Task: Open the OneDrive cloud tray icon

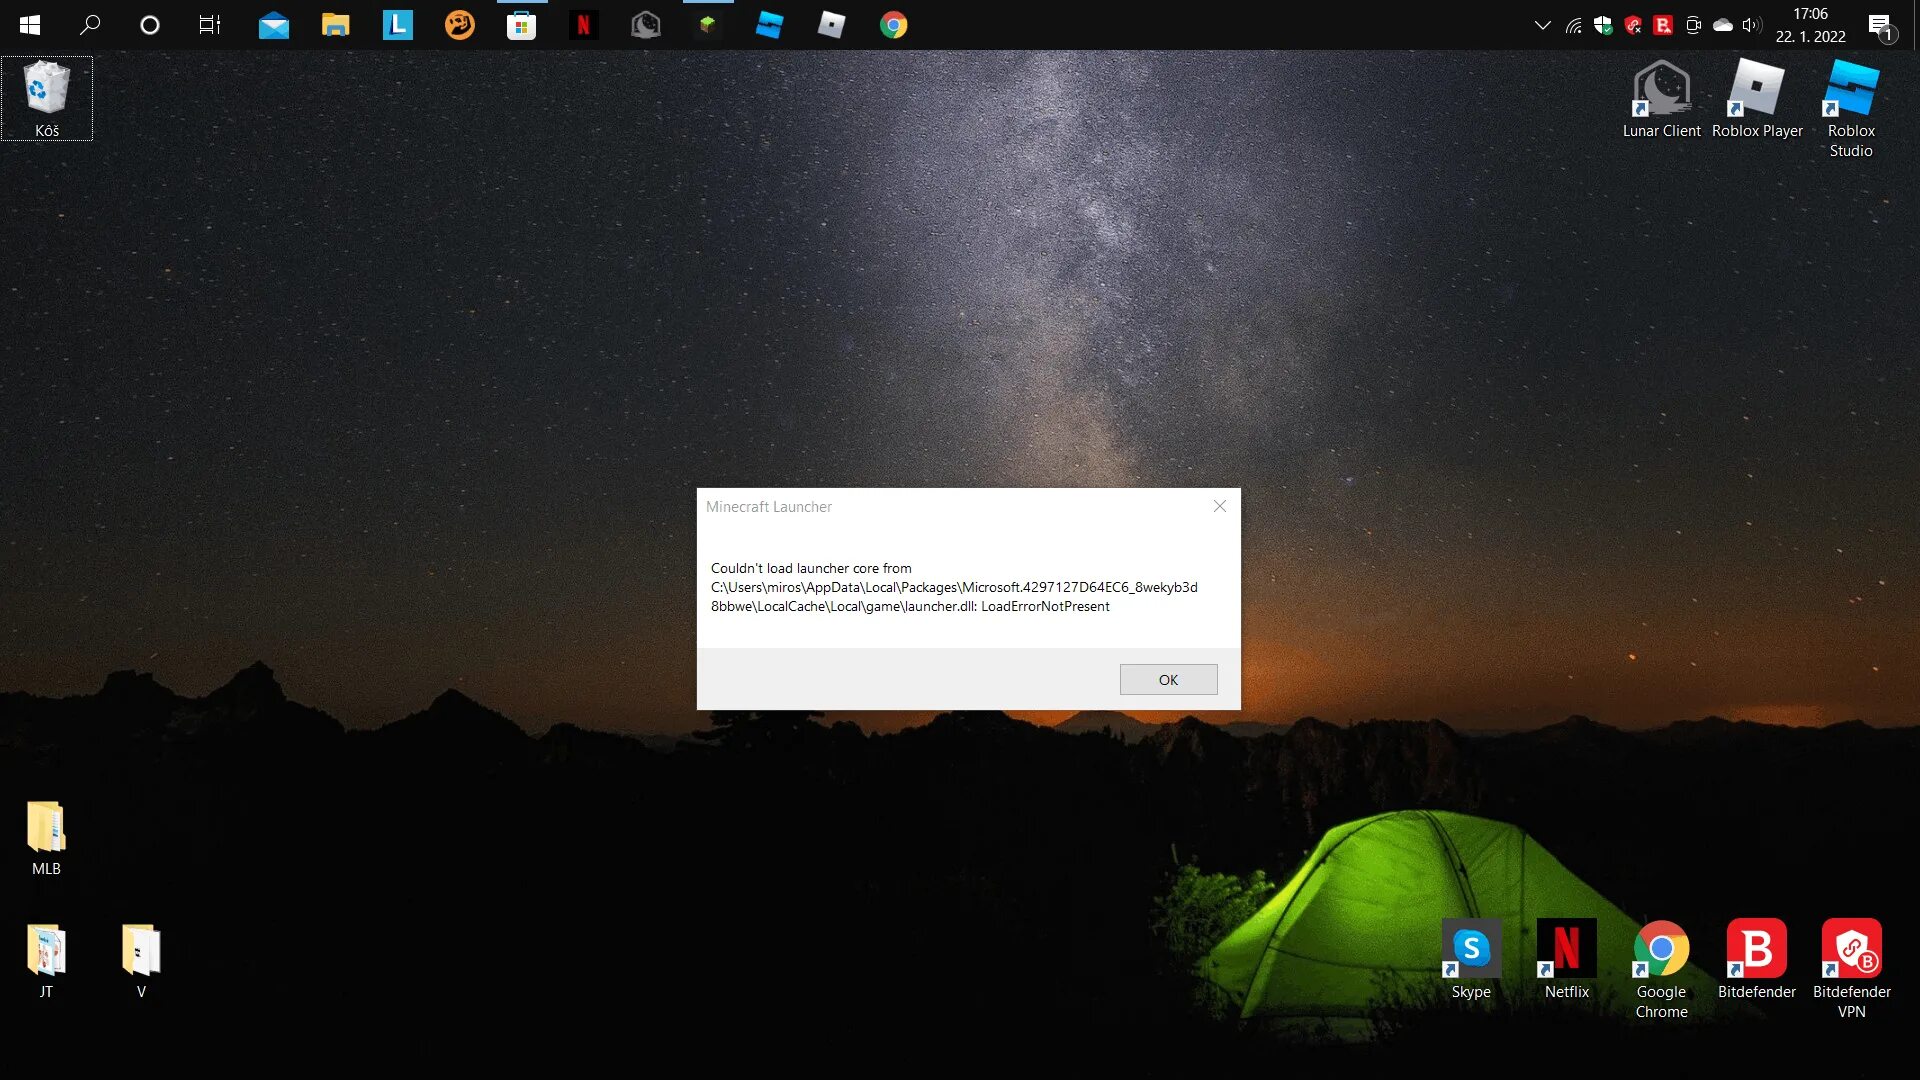Action: pyautogui.click(x=1723, y=25)
